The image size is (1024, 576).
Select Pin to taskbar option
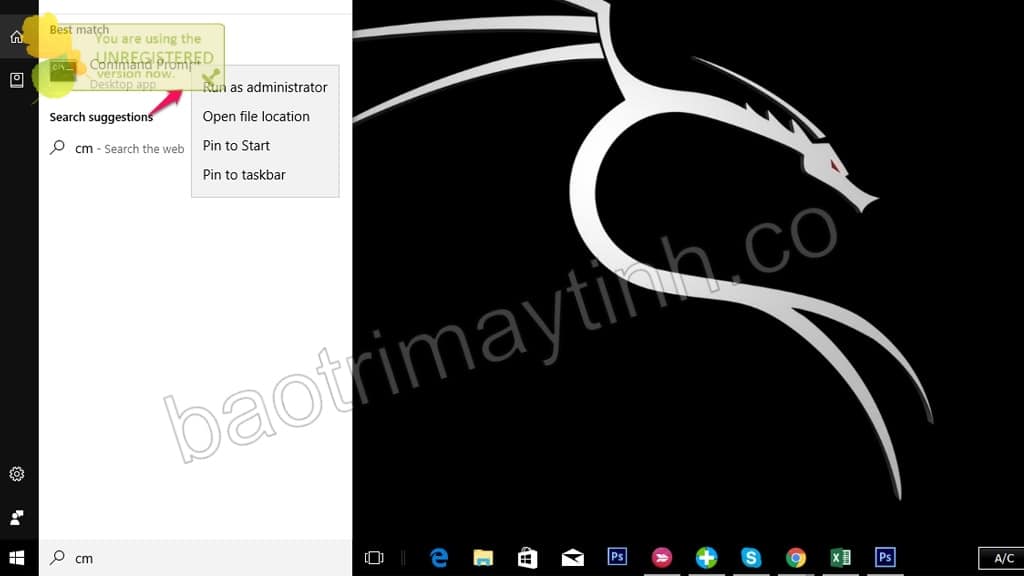coord(244,174)
